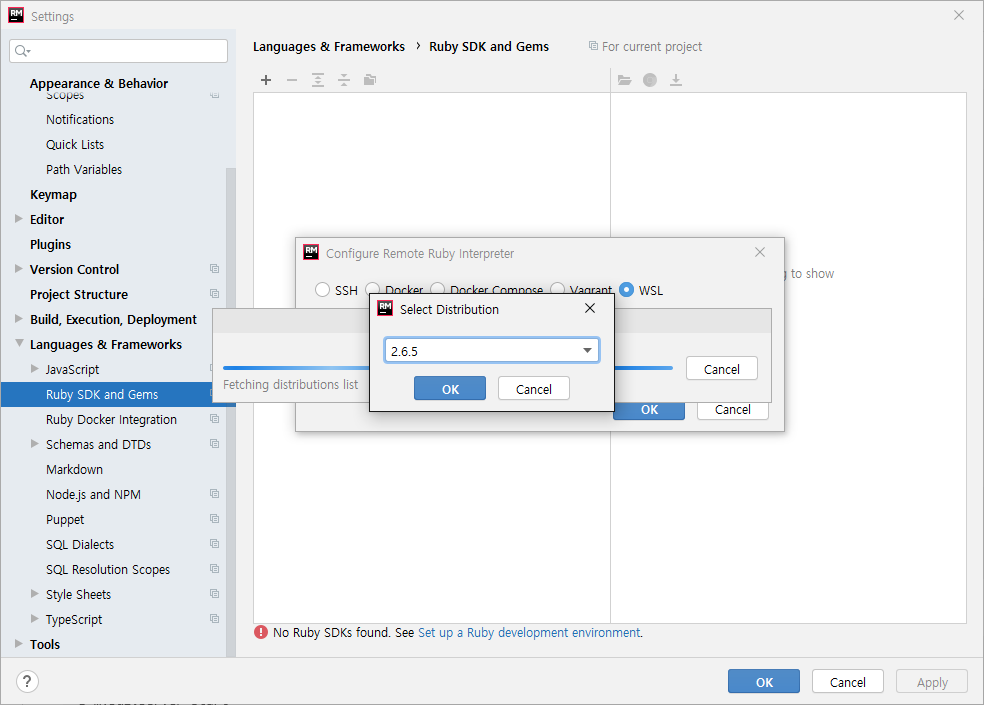This screenshot has width=984, height=705.
Task: Click project-level icon beside TypeScript
Action: click(x=215, y=619)
